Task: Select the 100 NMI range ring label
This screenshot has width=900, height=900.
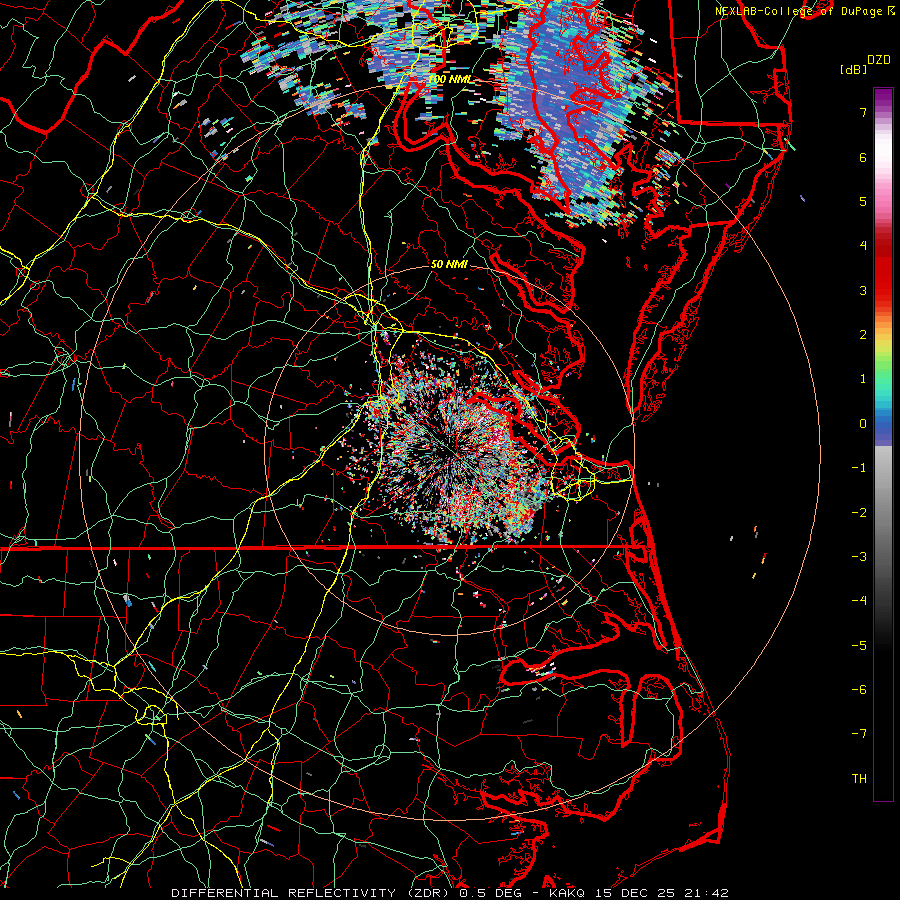Action: click(449, 79)
